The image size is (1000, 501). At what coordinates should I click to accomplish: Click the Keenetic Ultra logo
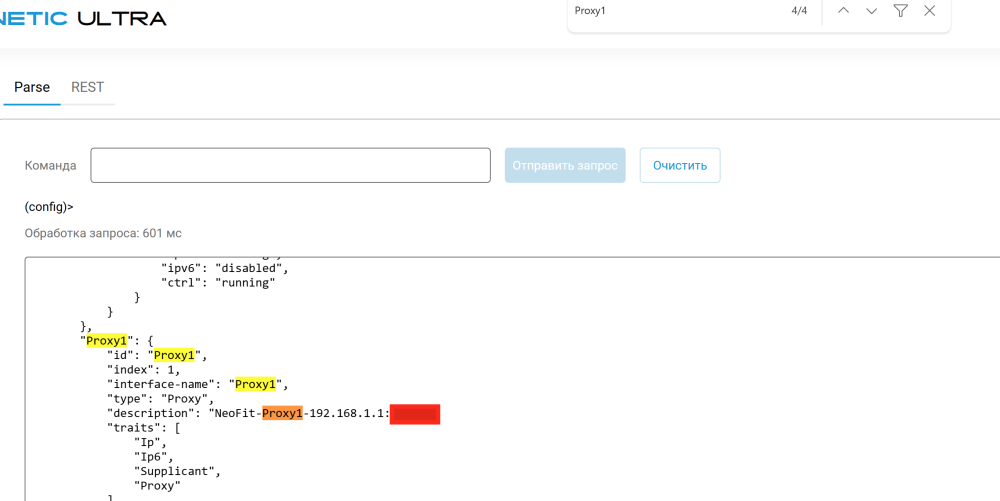point(83,18)
